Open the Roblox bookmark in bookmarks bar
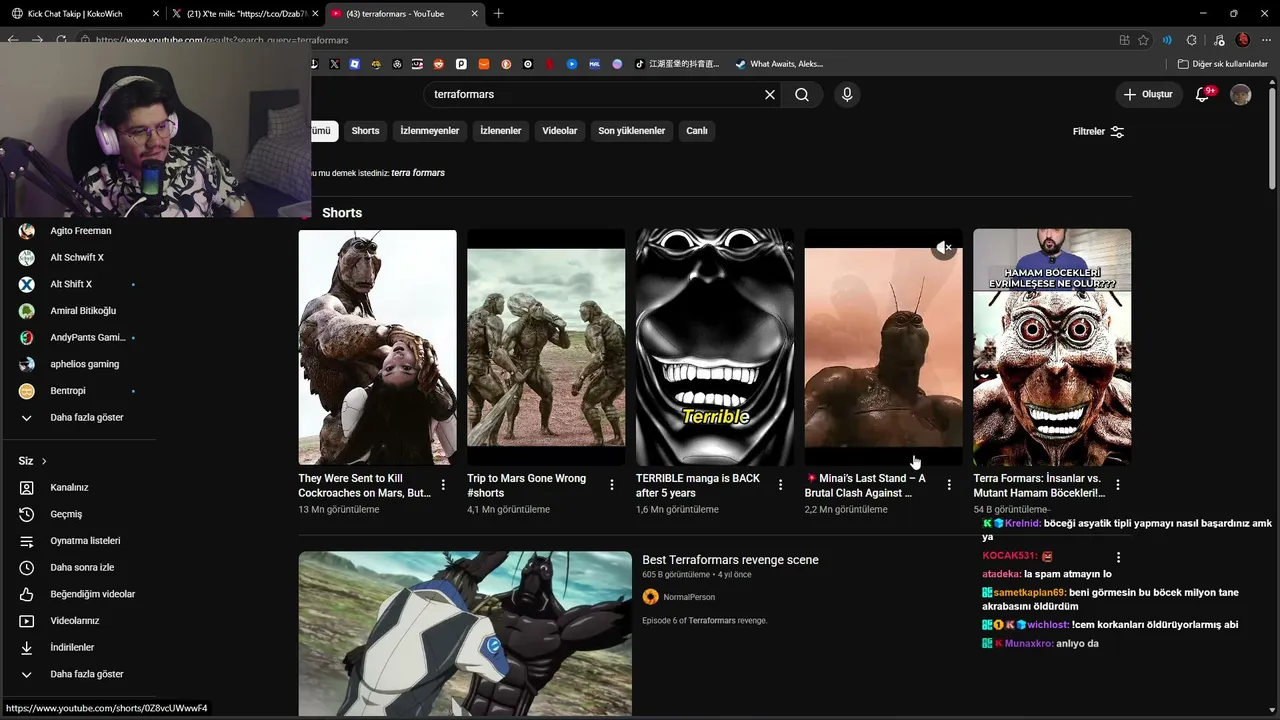 point(355,64)
